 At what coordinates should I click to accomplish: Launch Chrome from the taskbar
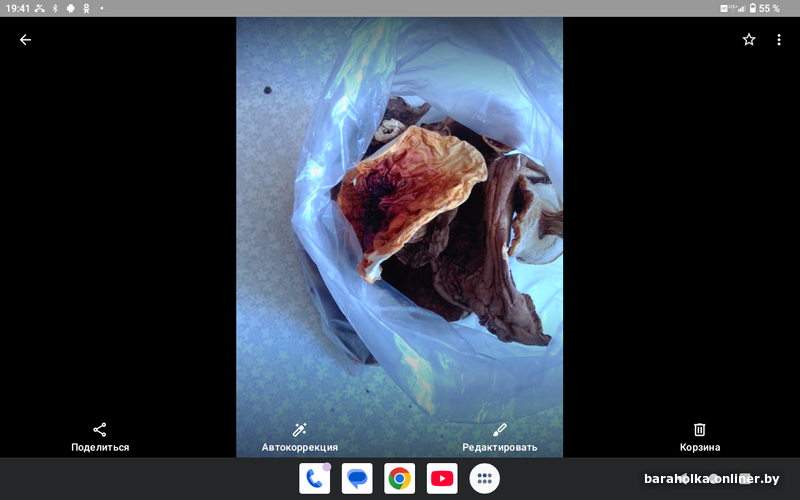coord(399,479)
